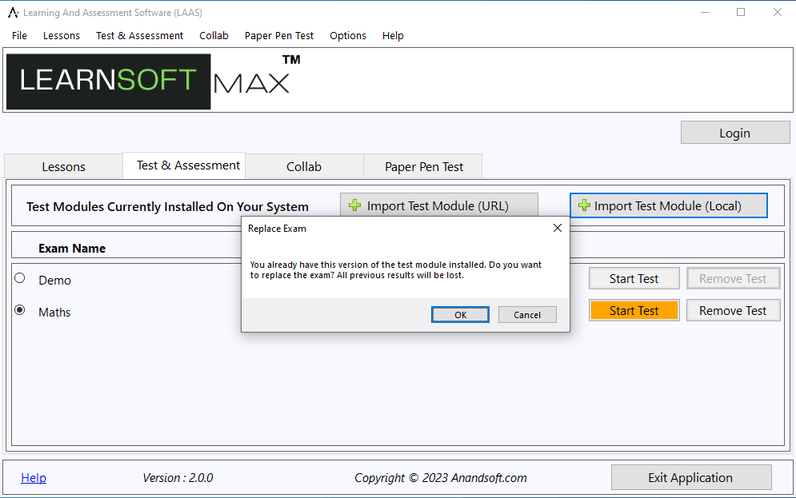Viewport: 796px width, 498px height.
Task: Click the green plus icon on Import URL
Action: [355, 206]
